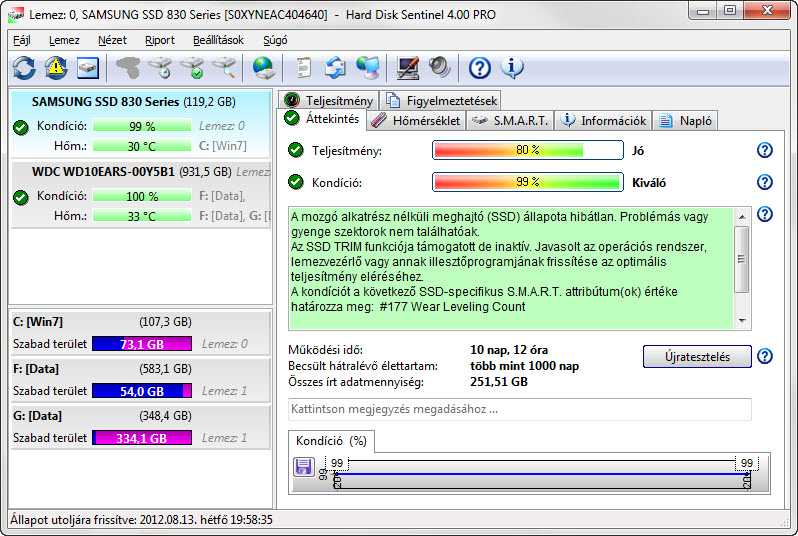
Task: Switch to the Figyelmeztetések tab
Action: (442, 100)
